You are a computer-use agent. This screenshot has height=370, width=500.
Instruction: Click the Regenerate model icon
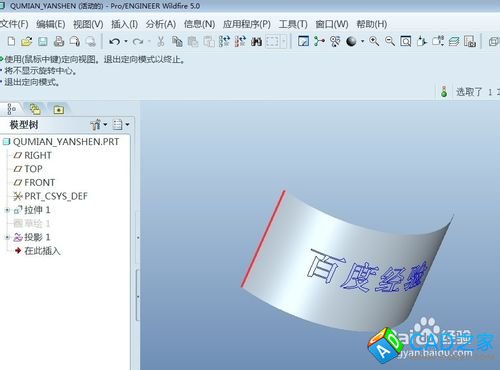(x=224, y=41)
